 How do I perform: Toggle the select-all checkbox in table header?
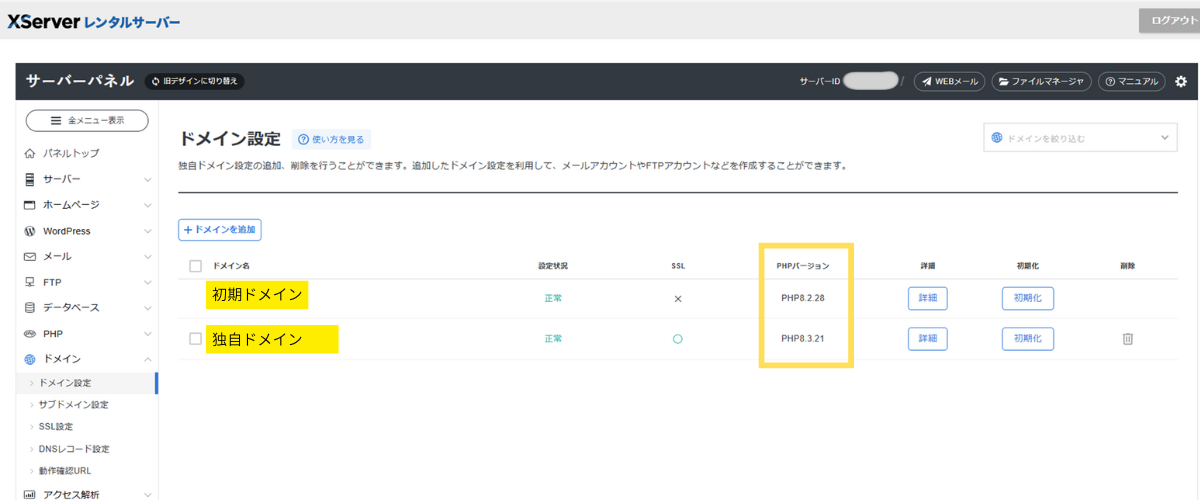pos(196,266)
